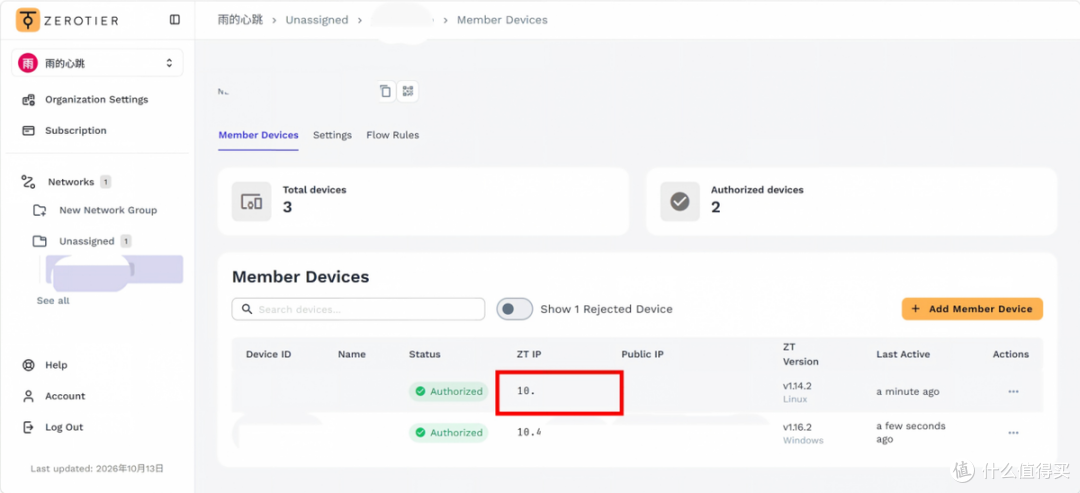
Task: Switch to the Settings tab
Action: tap(333, 135)
